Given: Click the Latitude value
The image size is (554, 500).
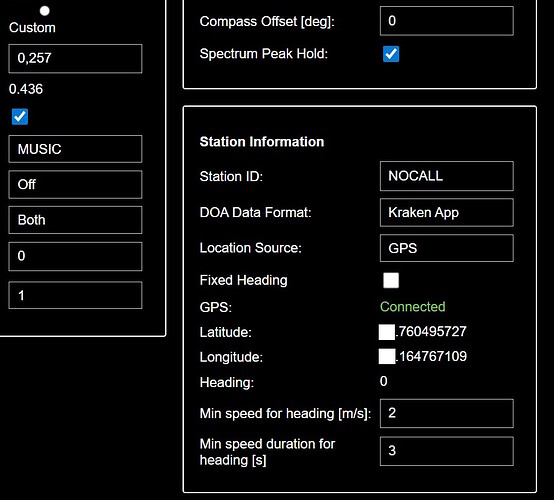Looking at the screenshot, I should pyautogui.click(x=423, y=332).
